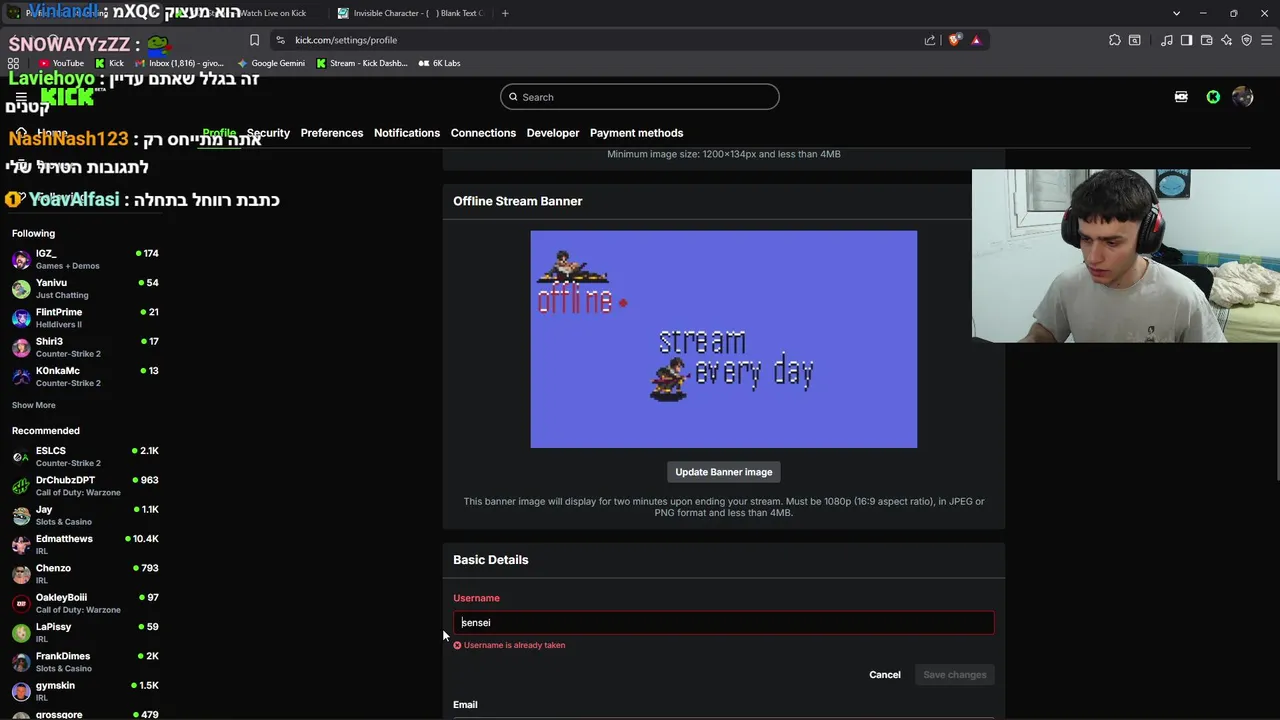1280x720 pixels.
Task: Click the apps grid icon in the bookmarks bar
Action: click(13, 63)
